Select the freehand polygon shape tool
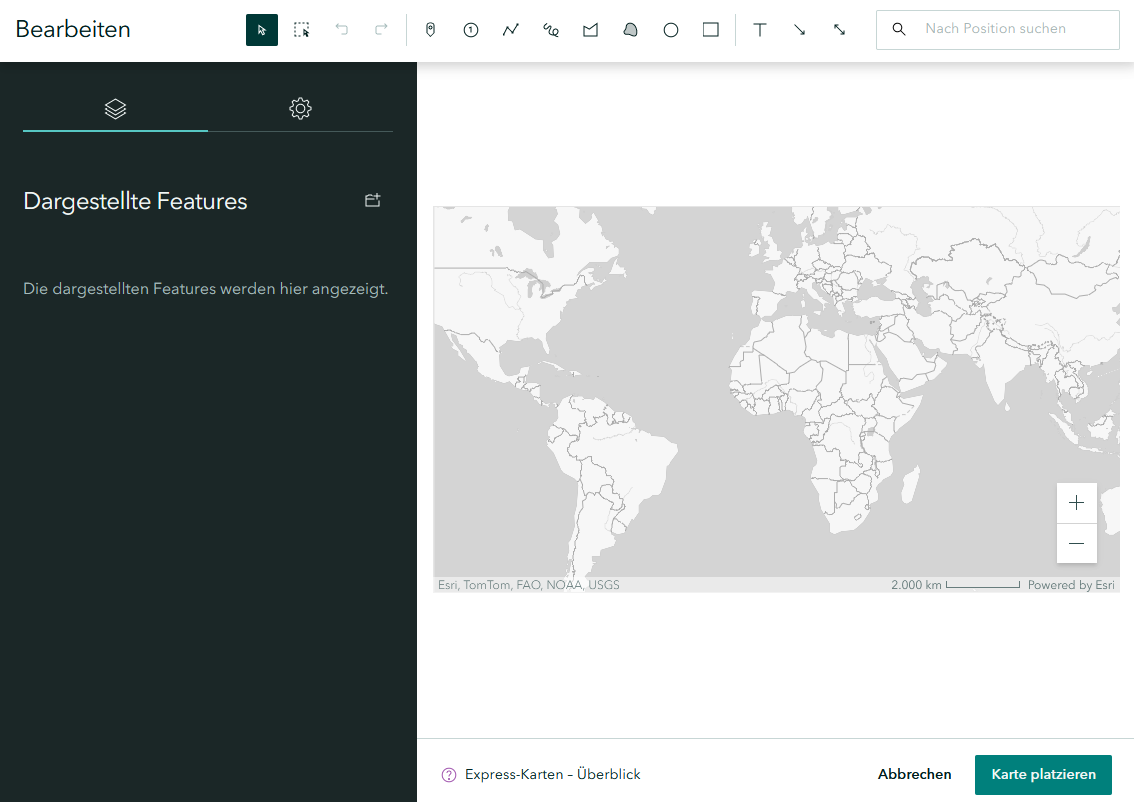 (630, 30)
